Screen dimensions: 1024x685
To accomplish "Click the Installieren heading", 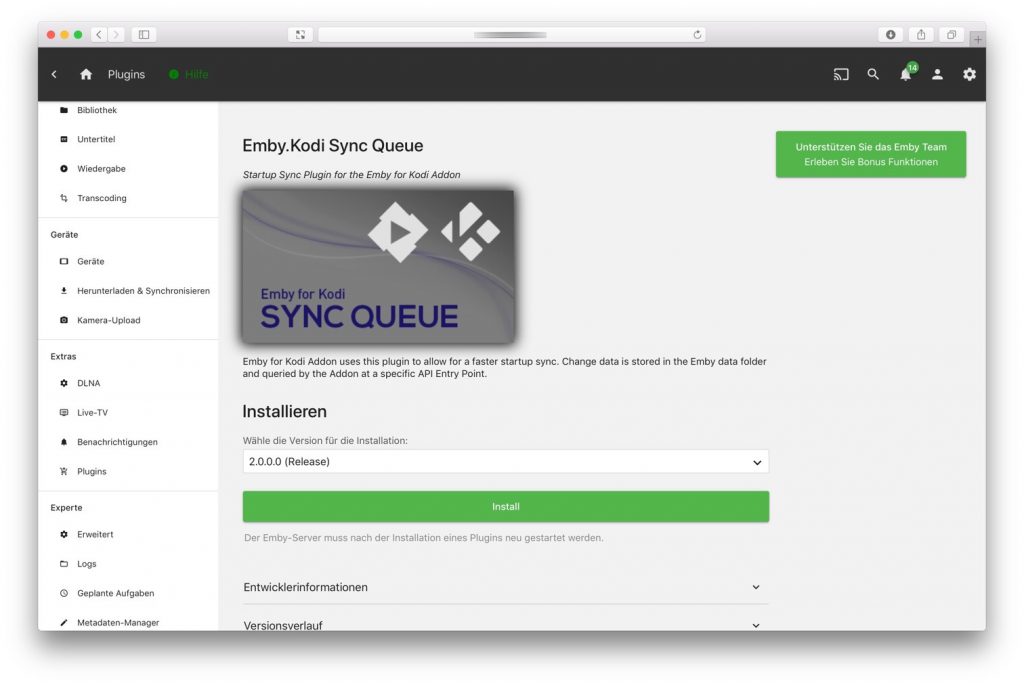I will point(284,411).
